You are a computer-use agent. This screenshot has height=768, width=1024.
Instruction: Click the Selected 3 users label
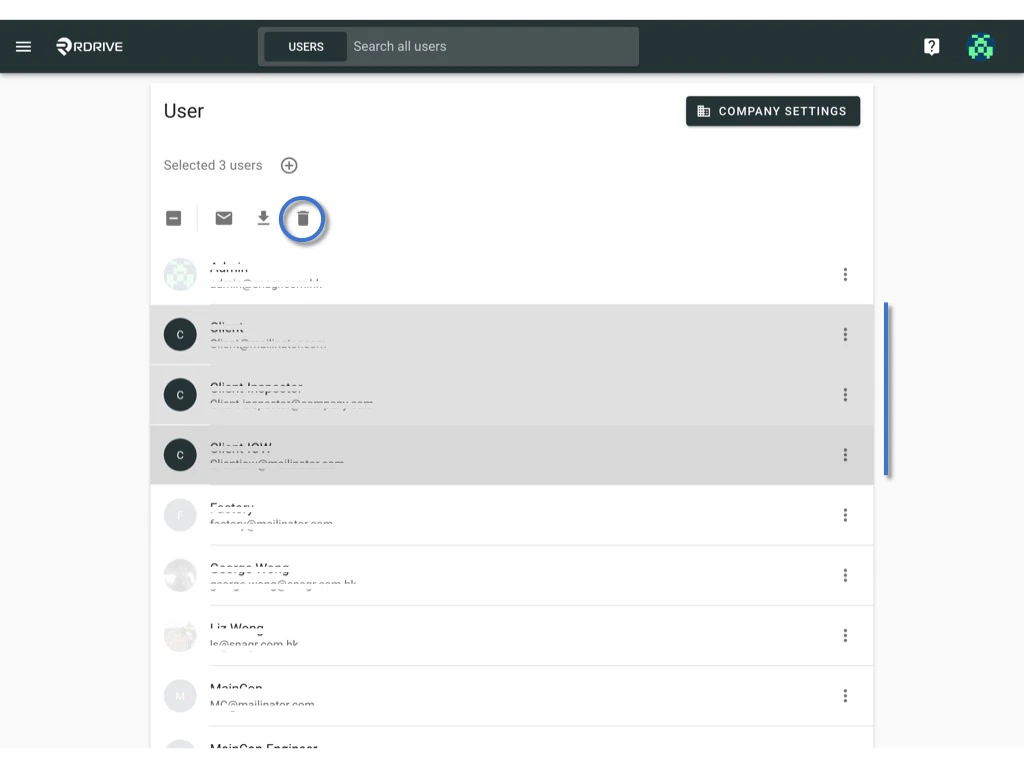212,165
